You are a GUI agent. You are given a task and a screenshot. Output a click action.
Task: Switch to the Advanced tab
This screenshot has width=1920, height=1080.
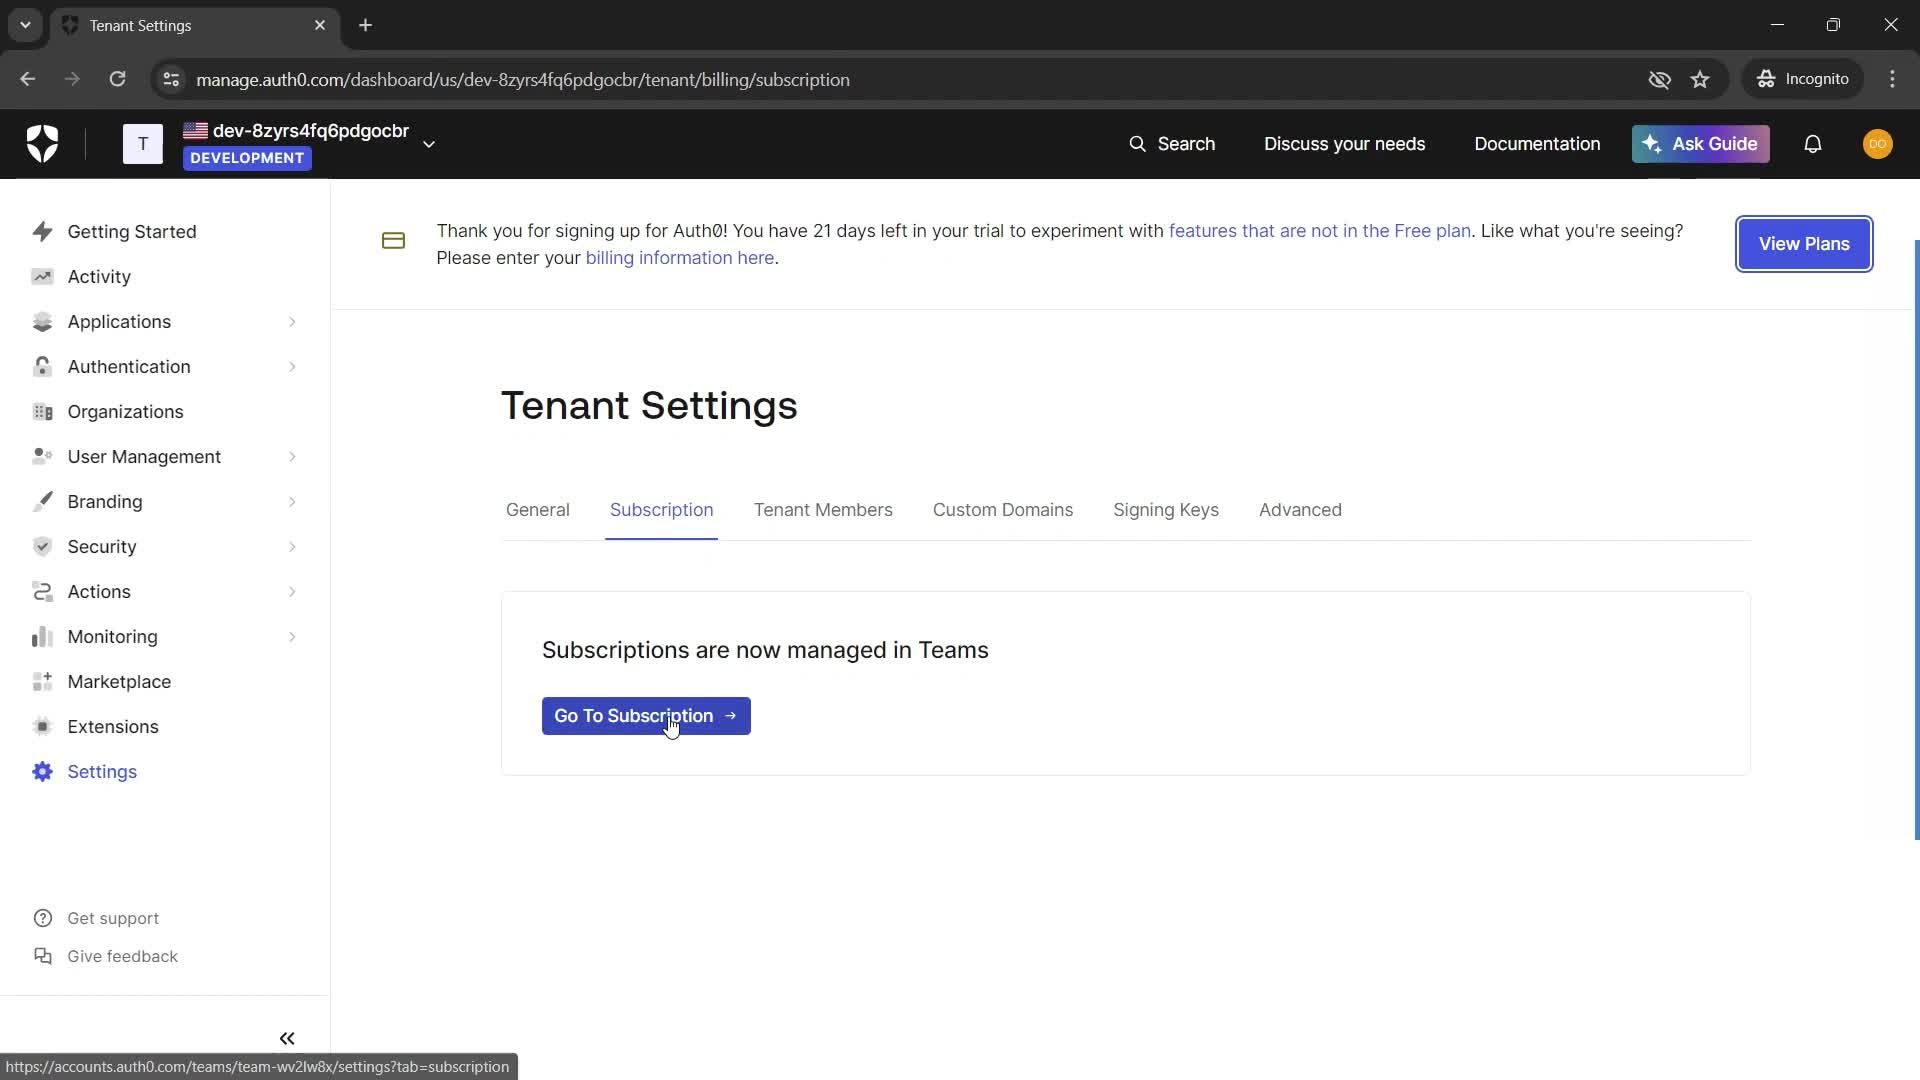[x=1300, y=510]
